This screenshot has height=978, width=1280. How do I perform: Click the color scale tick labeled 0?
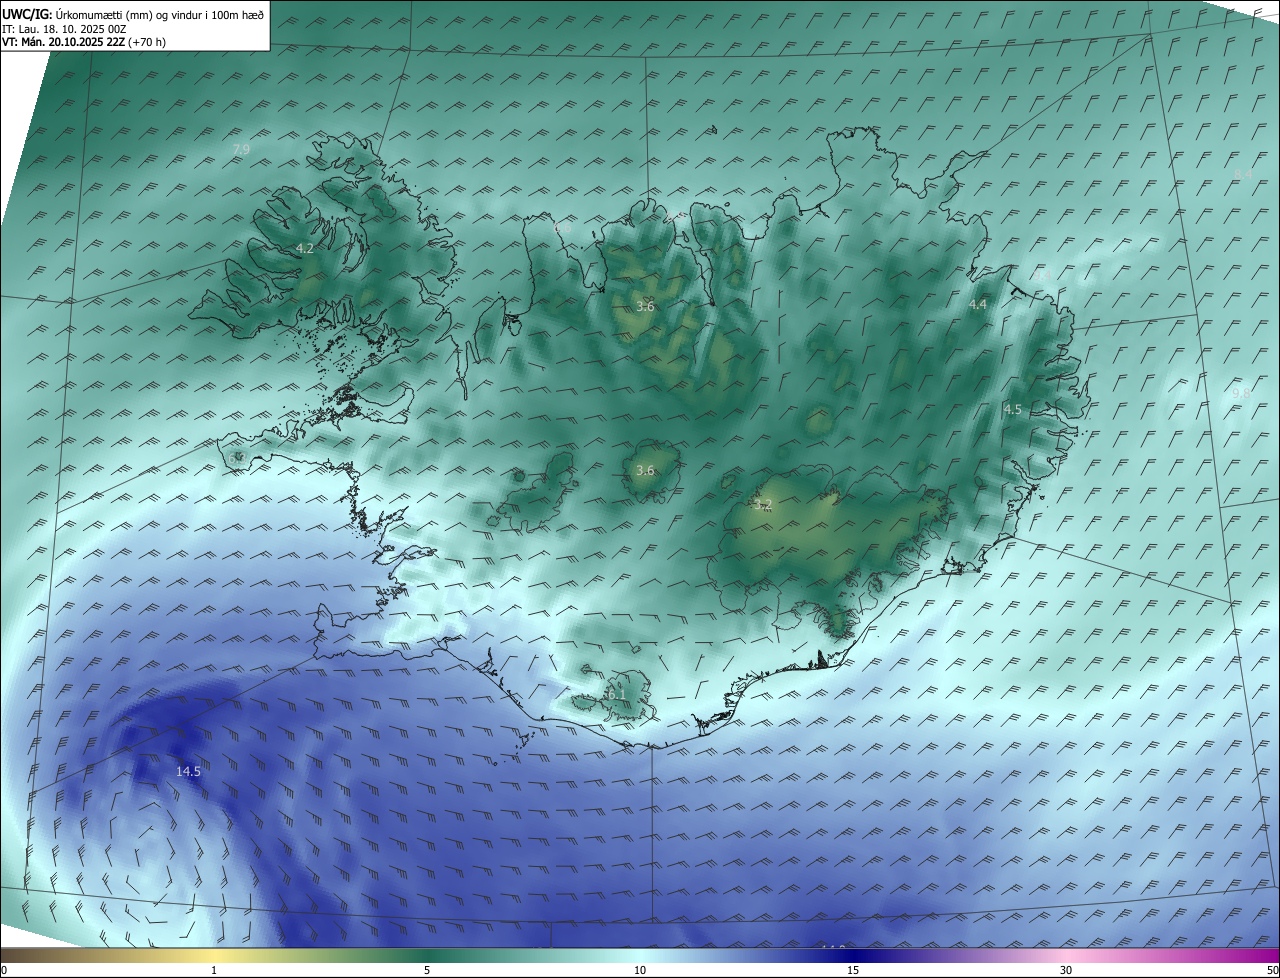point(4,970)
